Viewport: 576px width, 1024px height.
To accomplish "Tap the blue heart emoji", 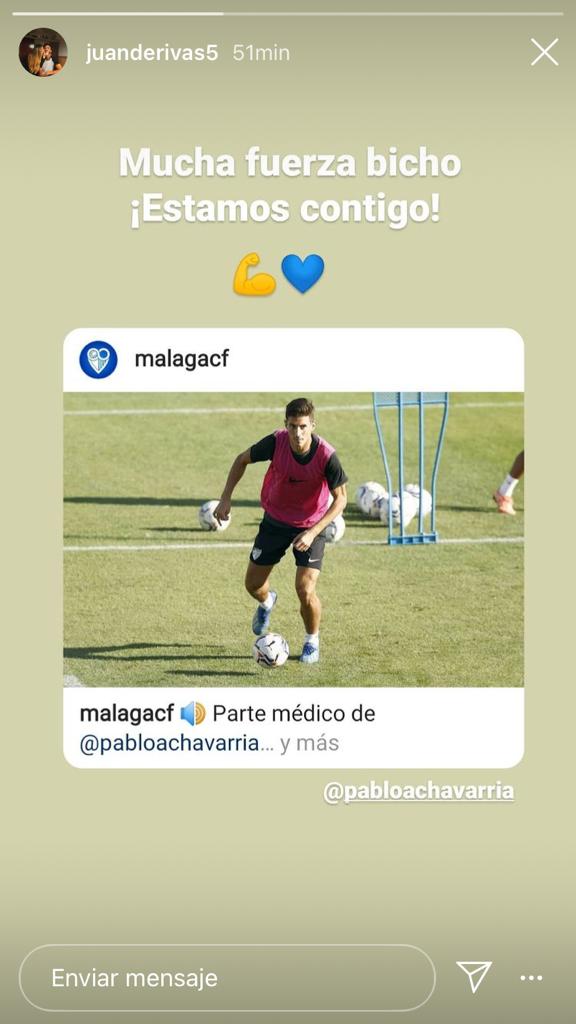I will coord(302,274).
